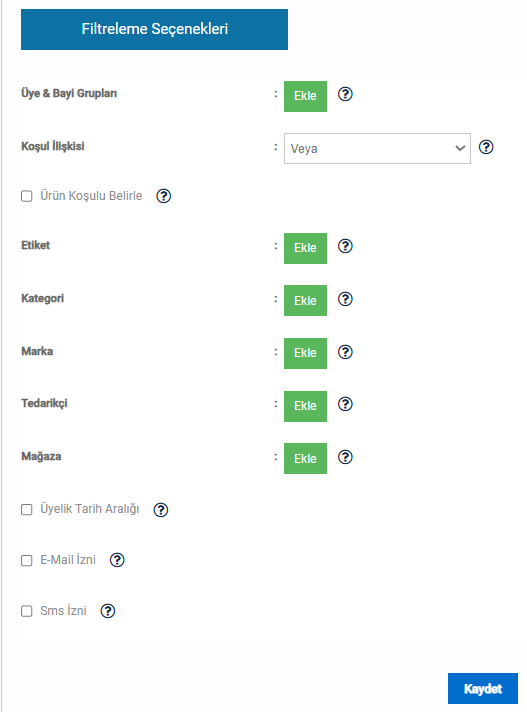
Task: Open help icon beside Mağaza
Action: pyautogui.click(x=345, y=457)
